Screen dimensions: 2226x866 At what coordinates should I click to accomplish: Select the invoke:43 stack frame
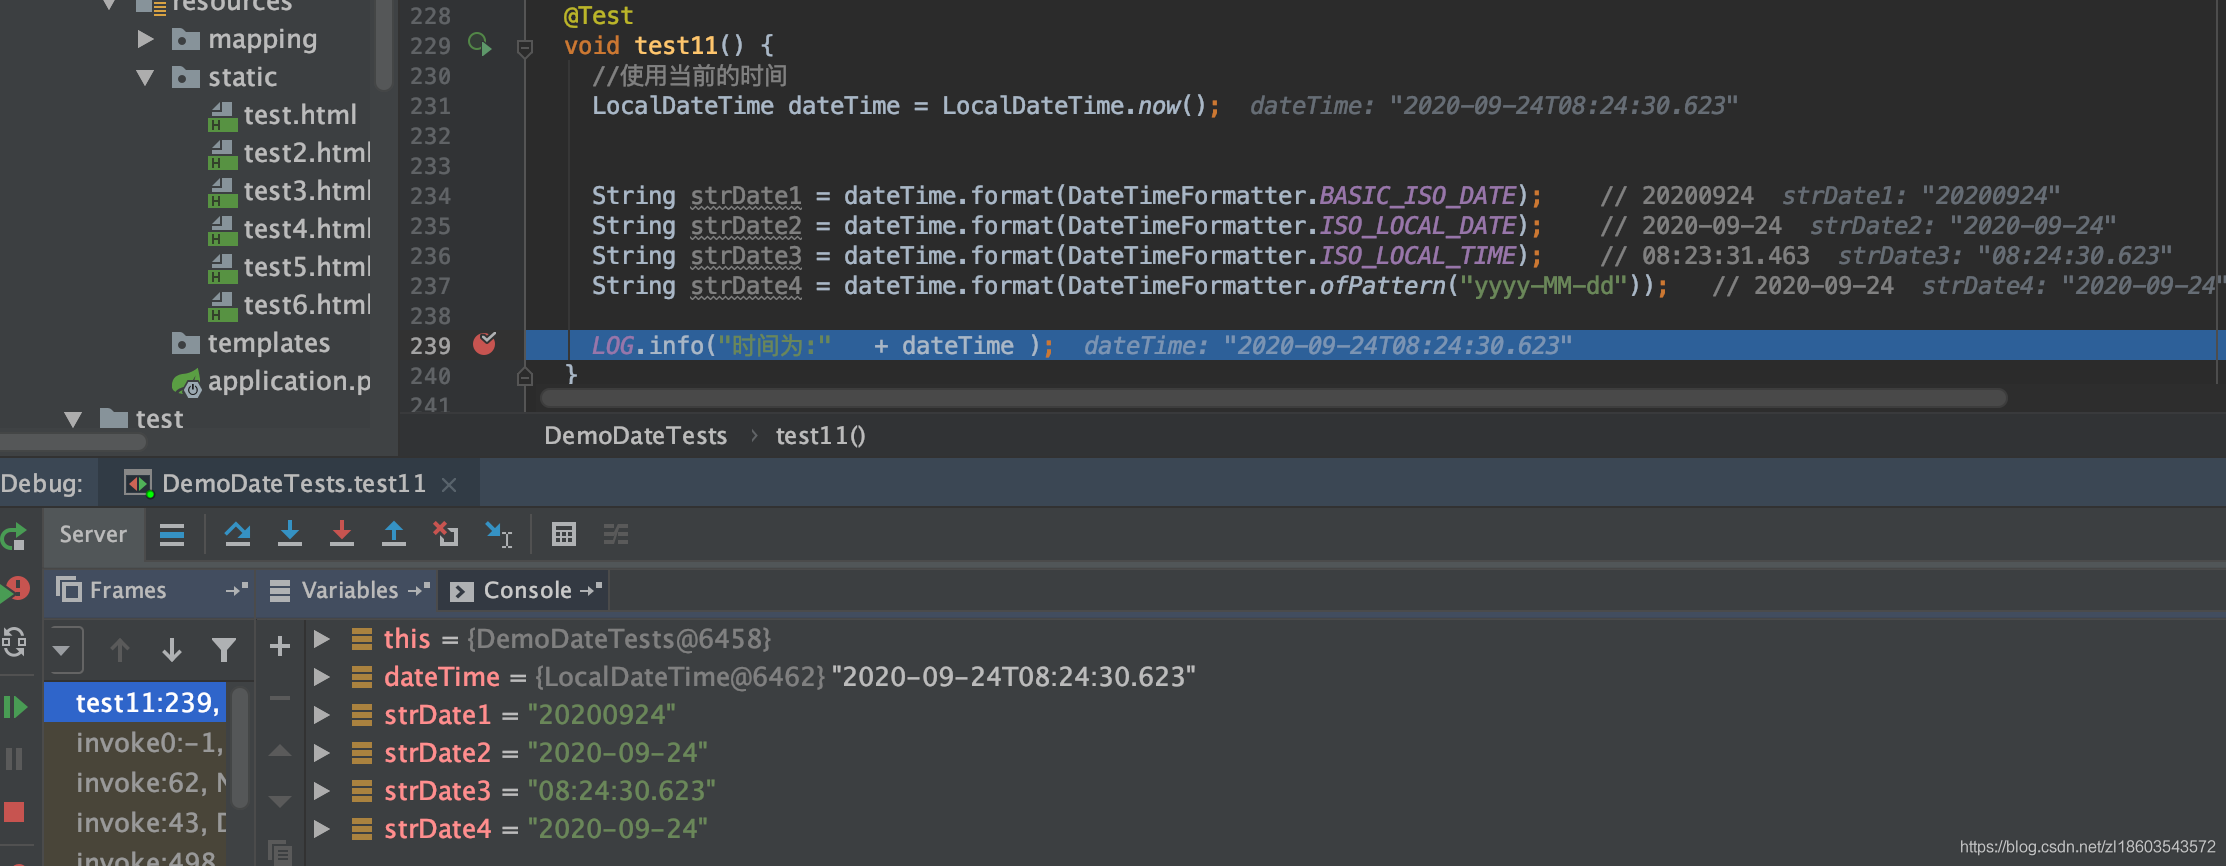(136, 822)
